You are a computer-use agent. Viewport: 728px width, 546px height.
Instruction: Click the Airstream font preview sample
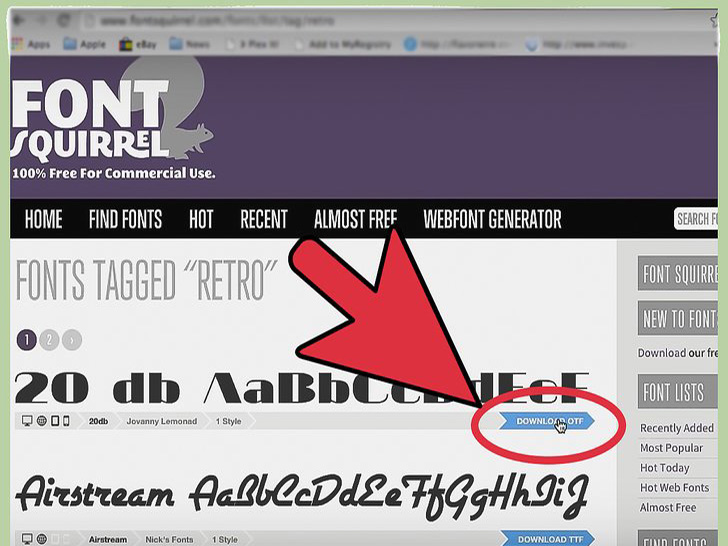coord(302,497)
